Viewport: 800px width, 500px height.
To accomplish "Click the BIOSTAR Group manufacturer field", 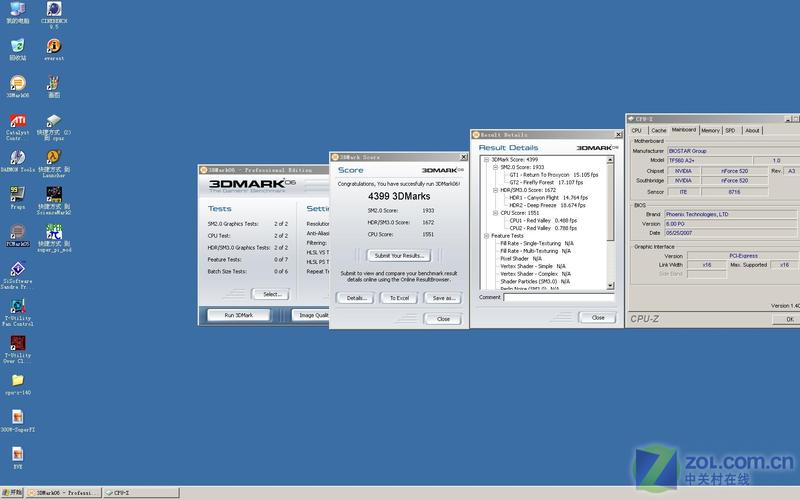I will [x=733, y=151].
